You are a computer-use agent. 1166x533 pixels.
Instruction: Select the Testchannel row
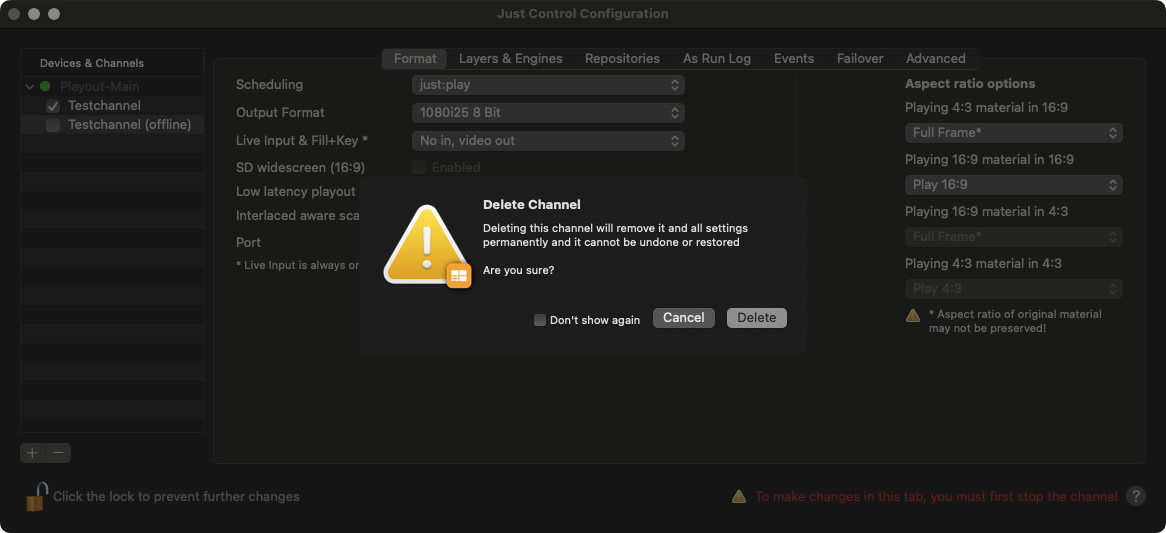tap(112, 106)
